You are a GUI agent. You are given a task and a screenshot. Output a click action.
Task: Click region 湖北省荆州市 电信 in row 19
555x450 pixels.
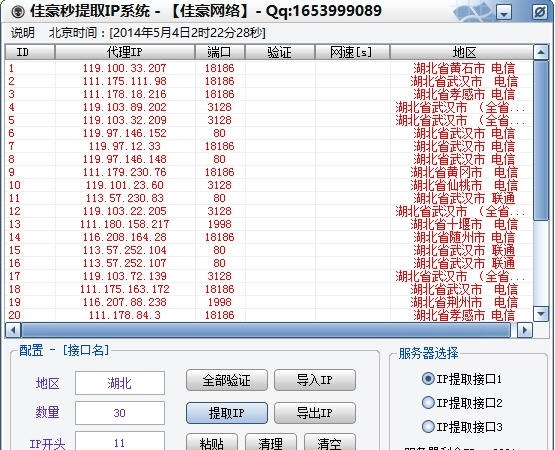click(464, 302)
